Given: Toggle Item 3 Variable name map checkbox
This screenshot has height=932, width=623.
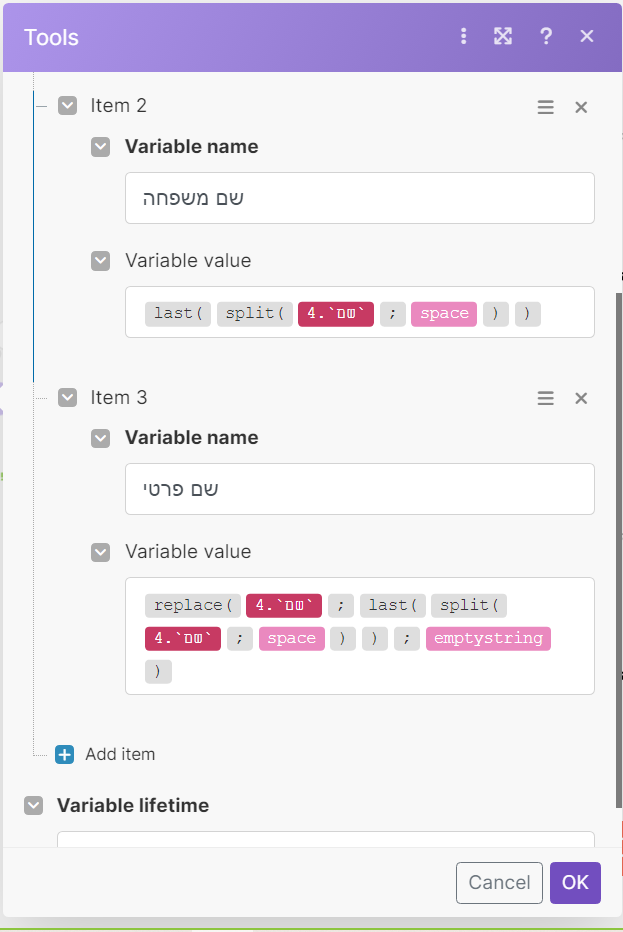Looking at the screenshot, I should pyautogui.click(x=100, y=438).
